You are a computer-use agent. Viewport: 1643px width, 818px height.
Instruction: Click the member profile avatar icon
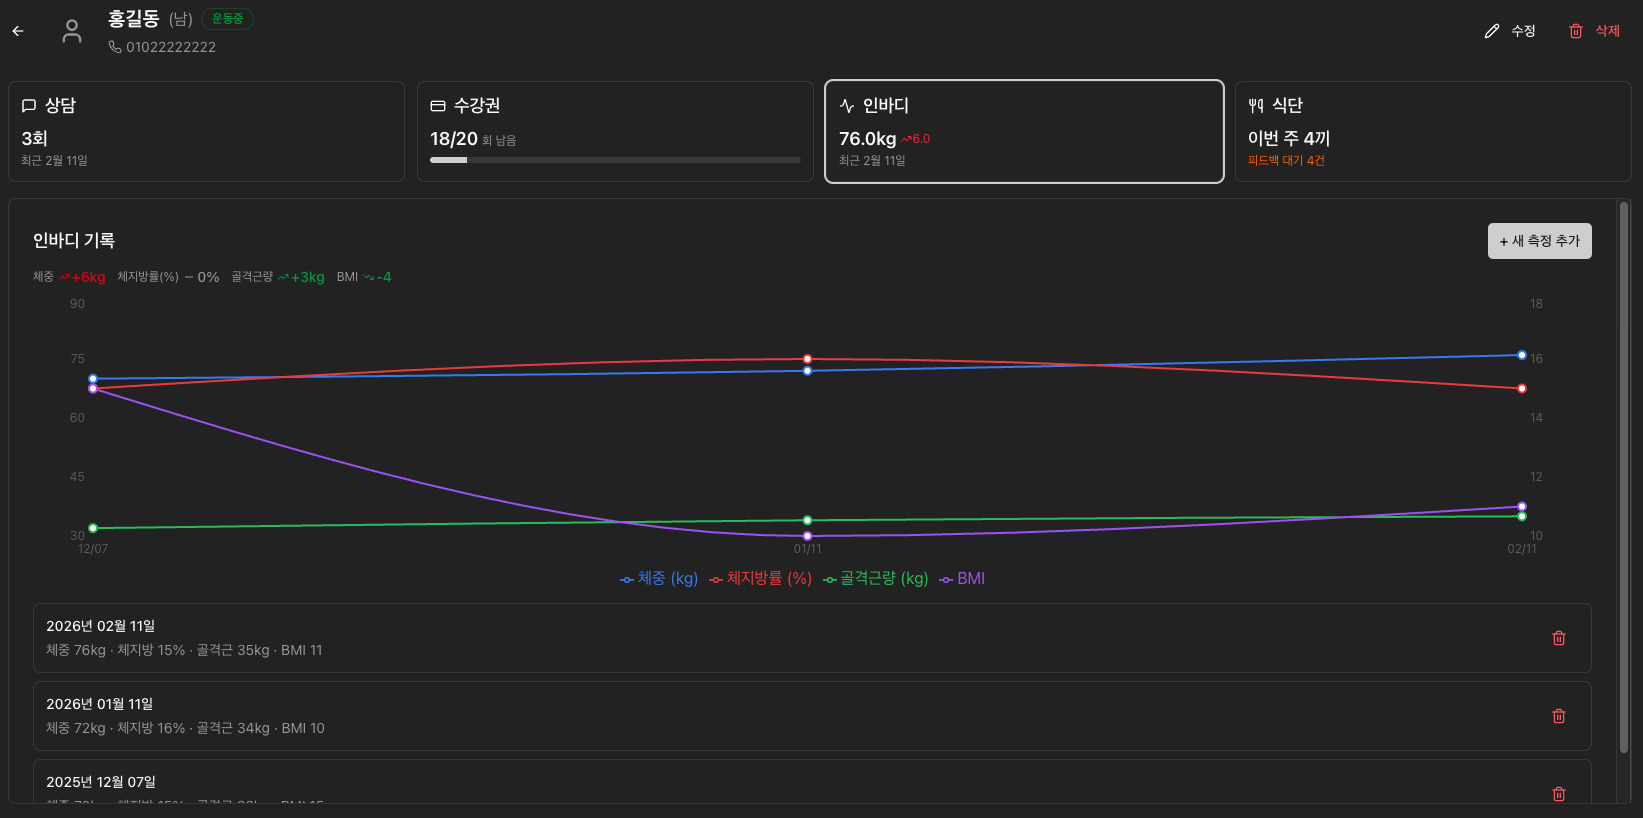tap(72, 31)
